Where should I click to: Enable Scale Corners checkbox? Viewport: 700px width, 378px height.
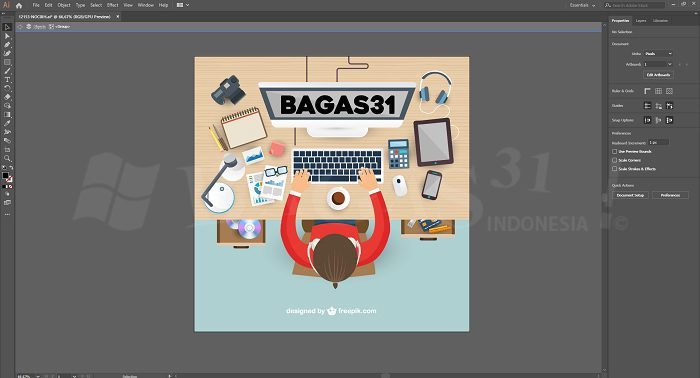[x=615, y=160]
